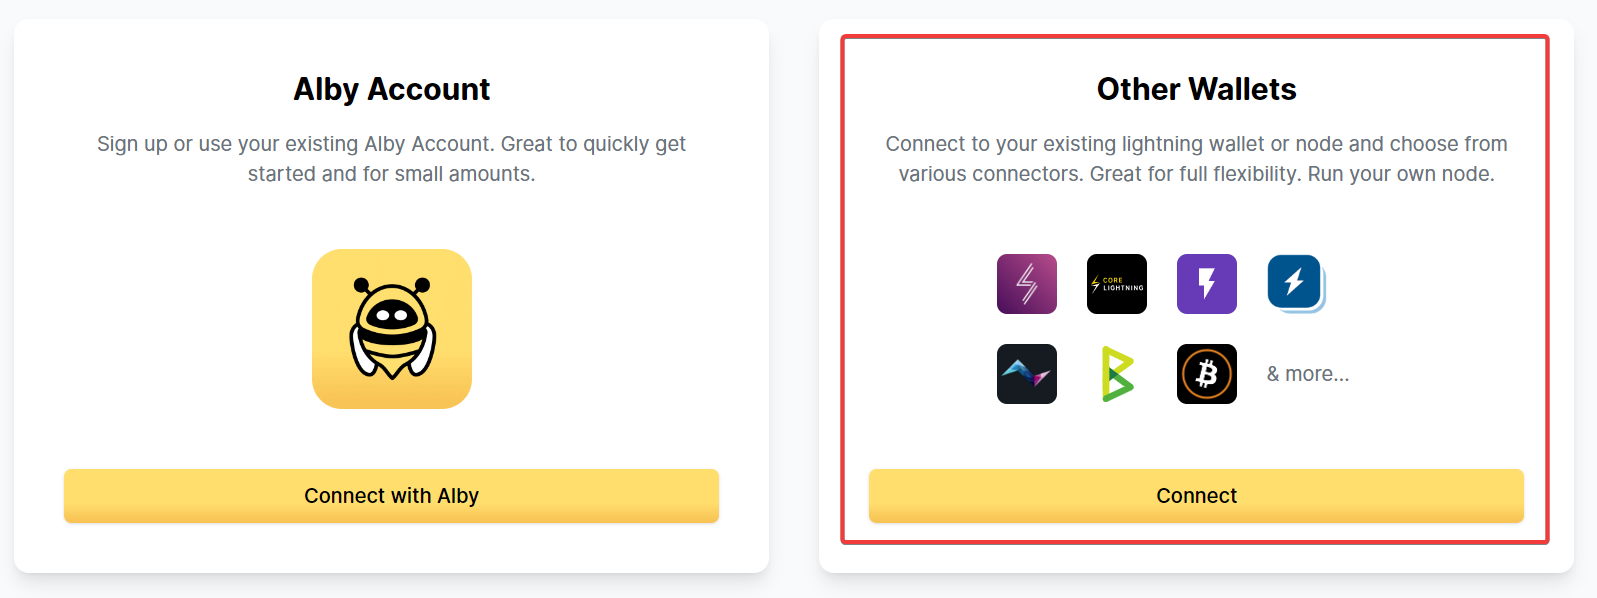Pick the purple lightning bolt wallet icon
1597x598 pixels.
[x=1206, y=284]
